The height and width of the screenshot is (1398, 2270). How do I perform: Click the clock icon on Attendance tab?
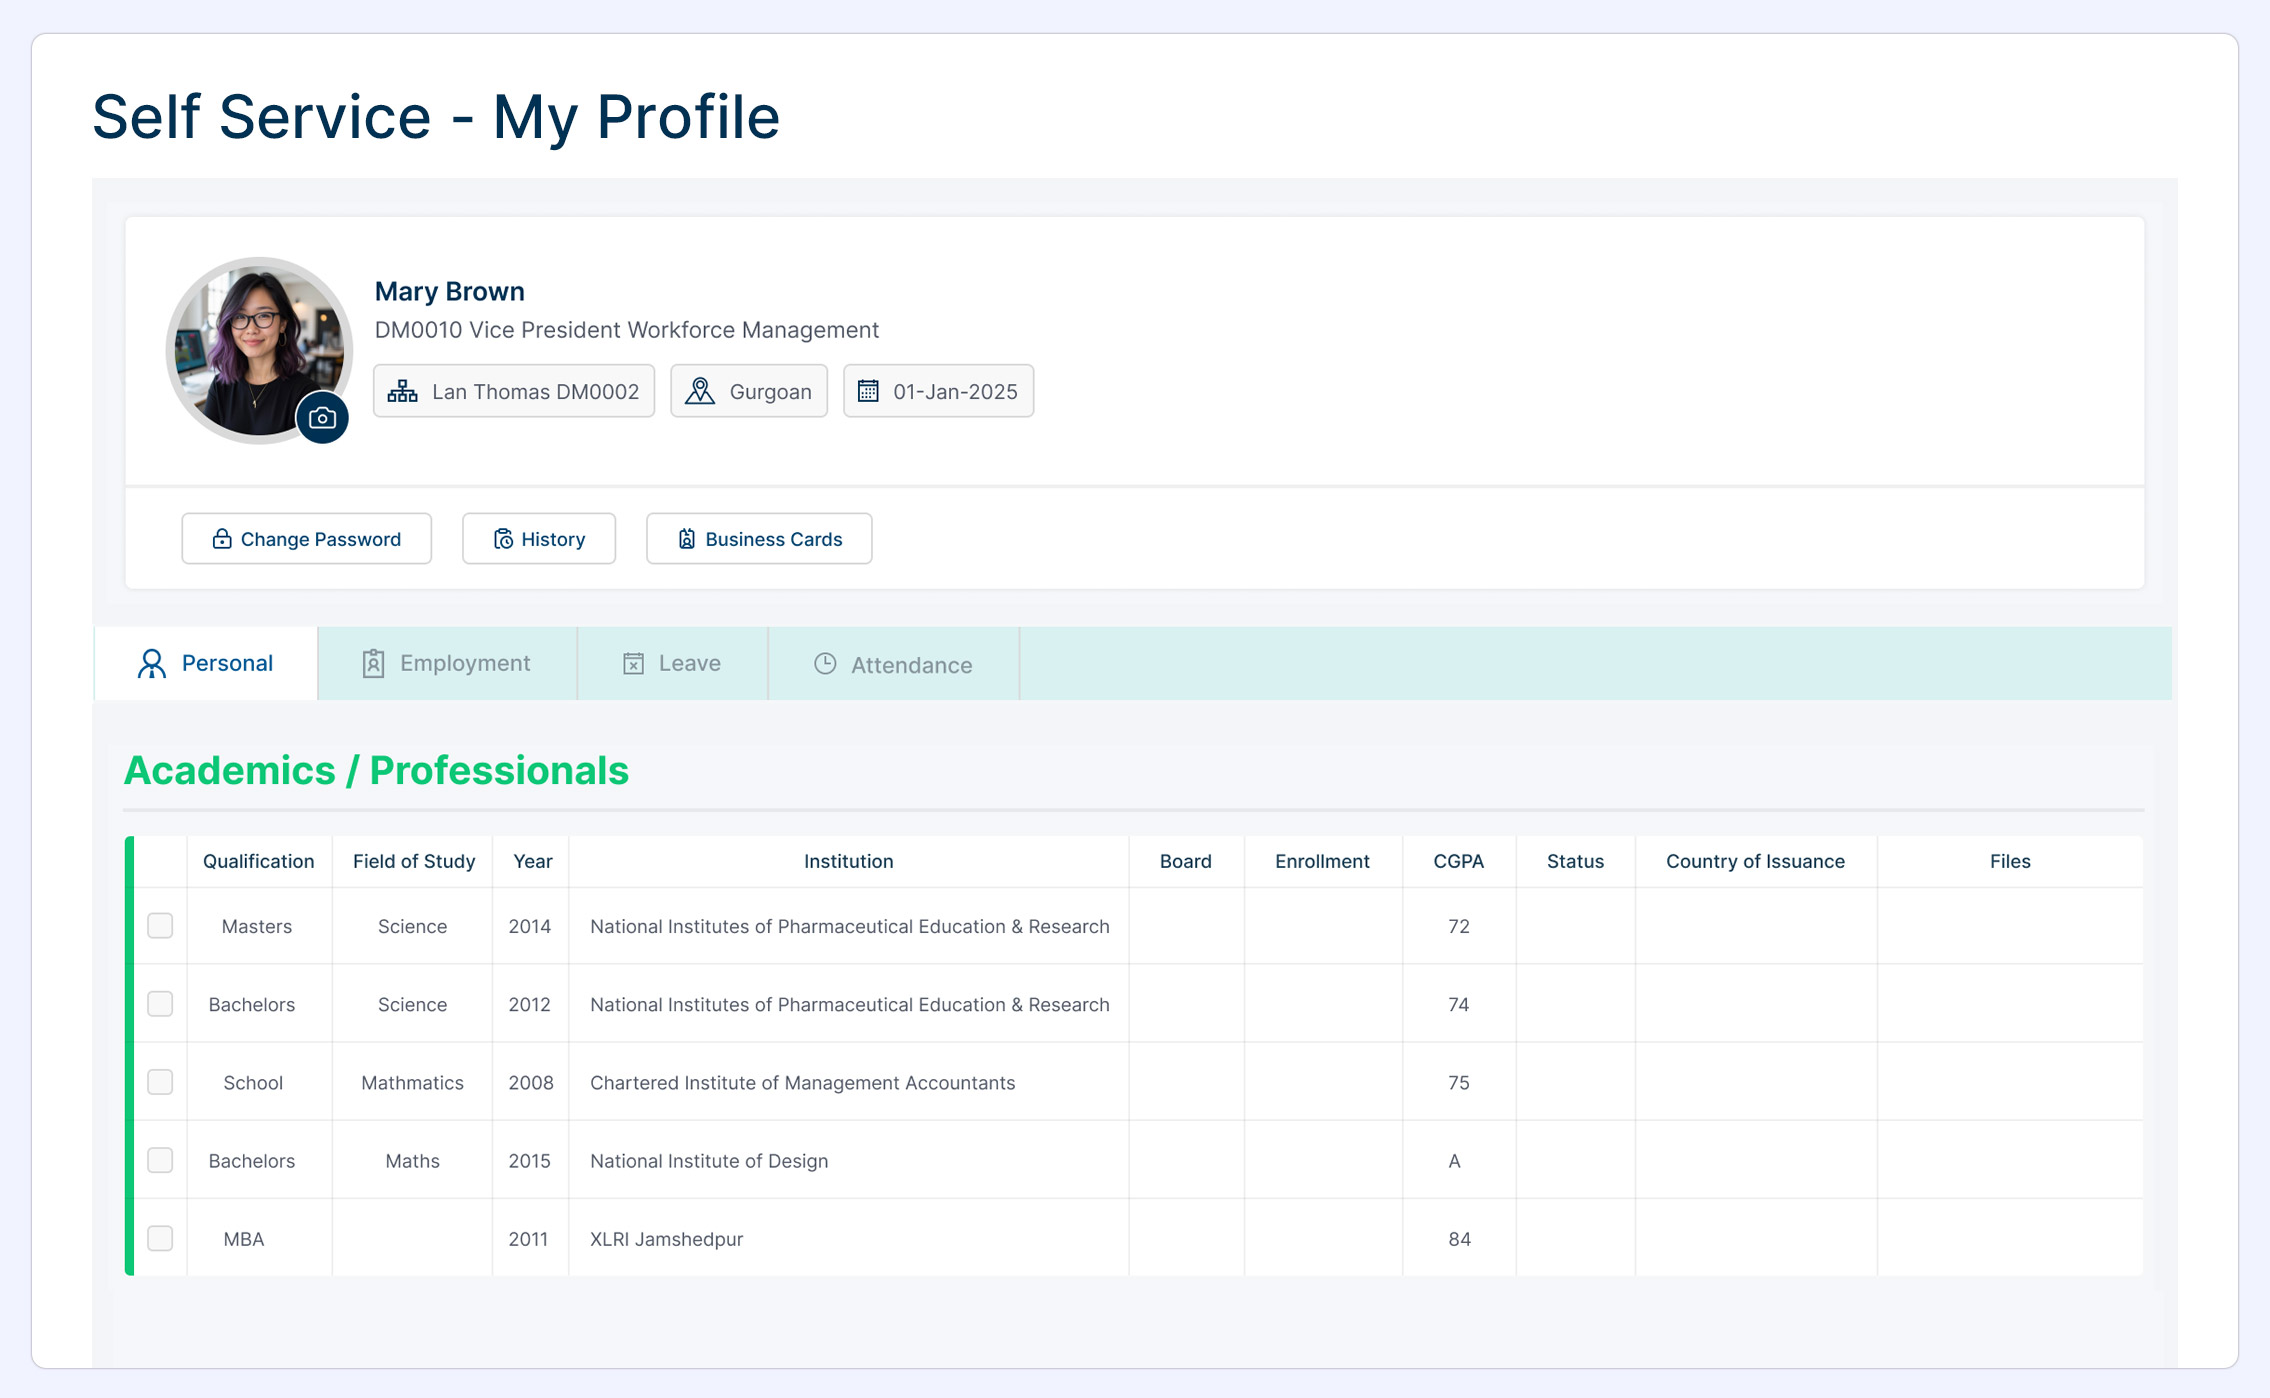click(x=825, y=664)
